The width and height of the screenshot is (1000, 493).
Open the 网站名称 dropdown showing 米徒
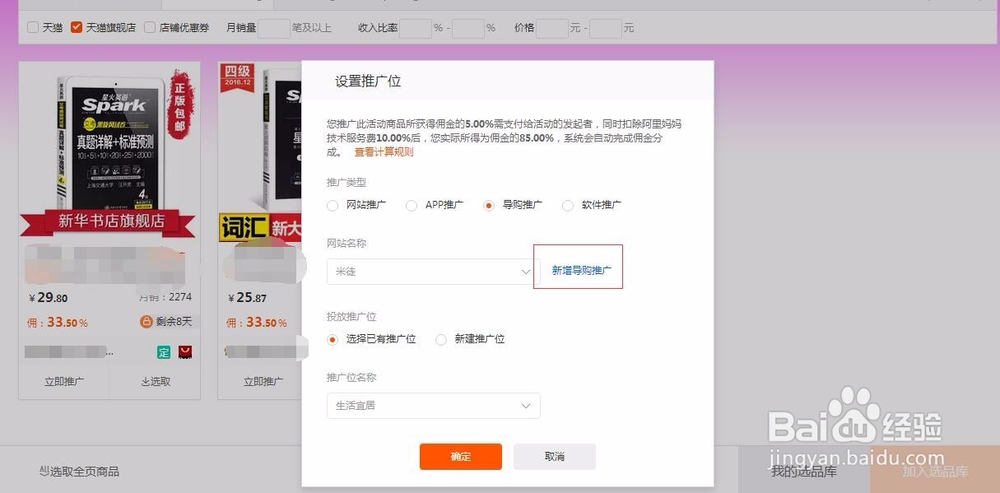click(433, 271)
